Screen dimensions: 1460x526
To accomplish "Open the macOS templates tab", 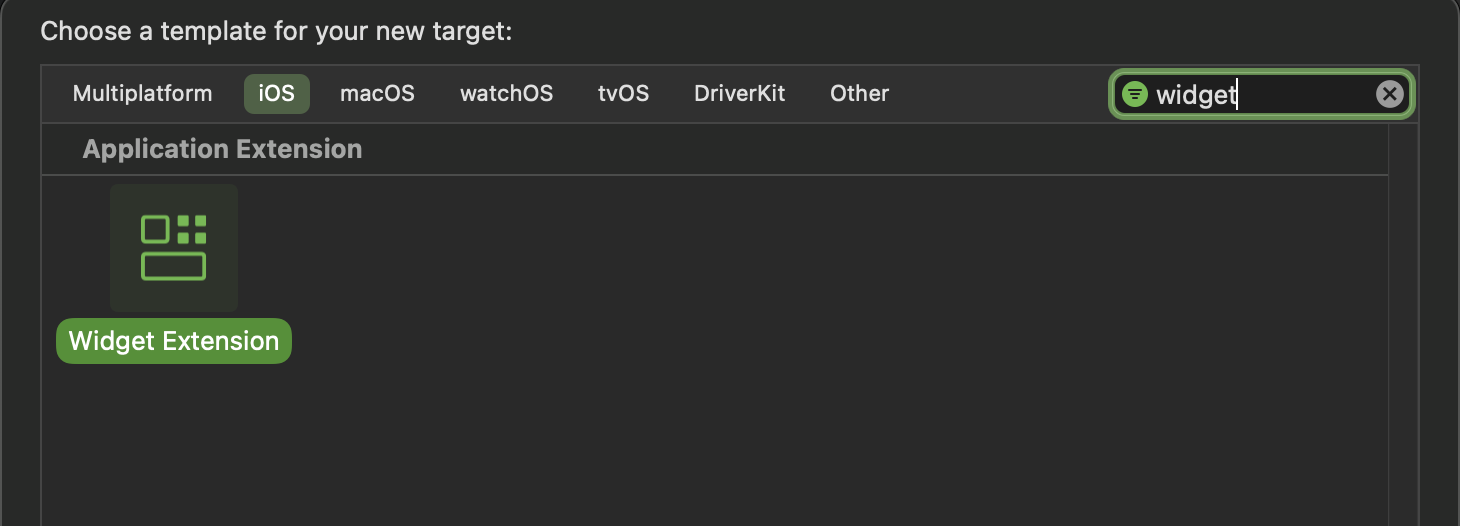I will pyautogui.click(x=377, y=94).
